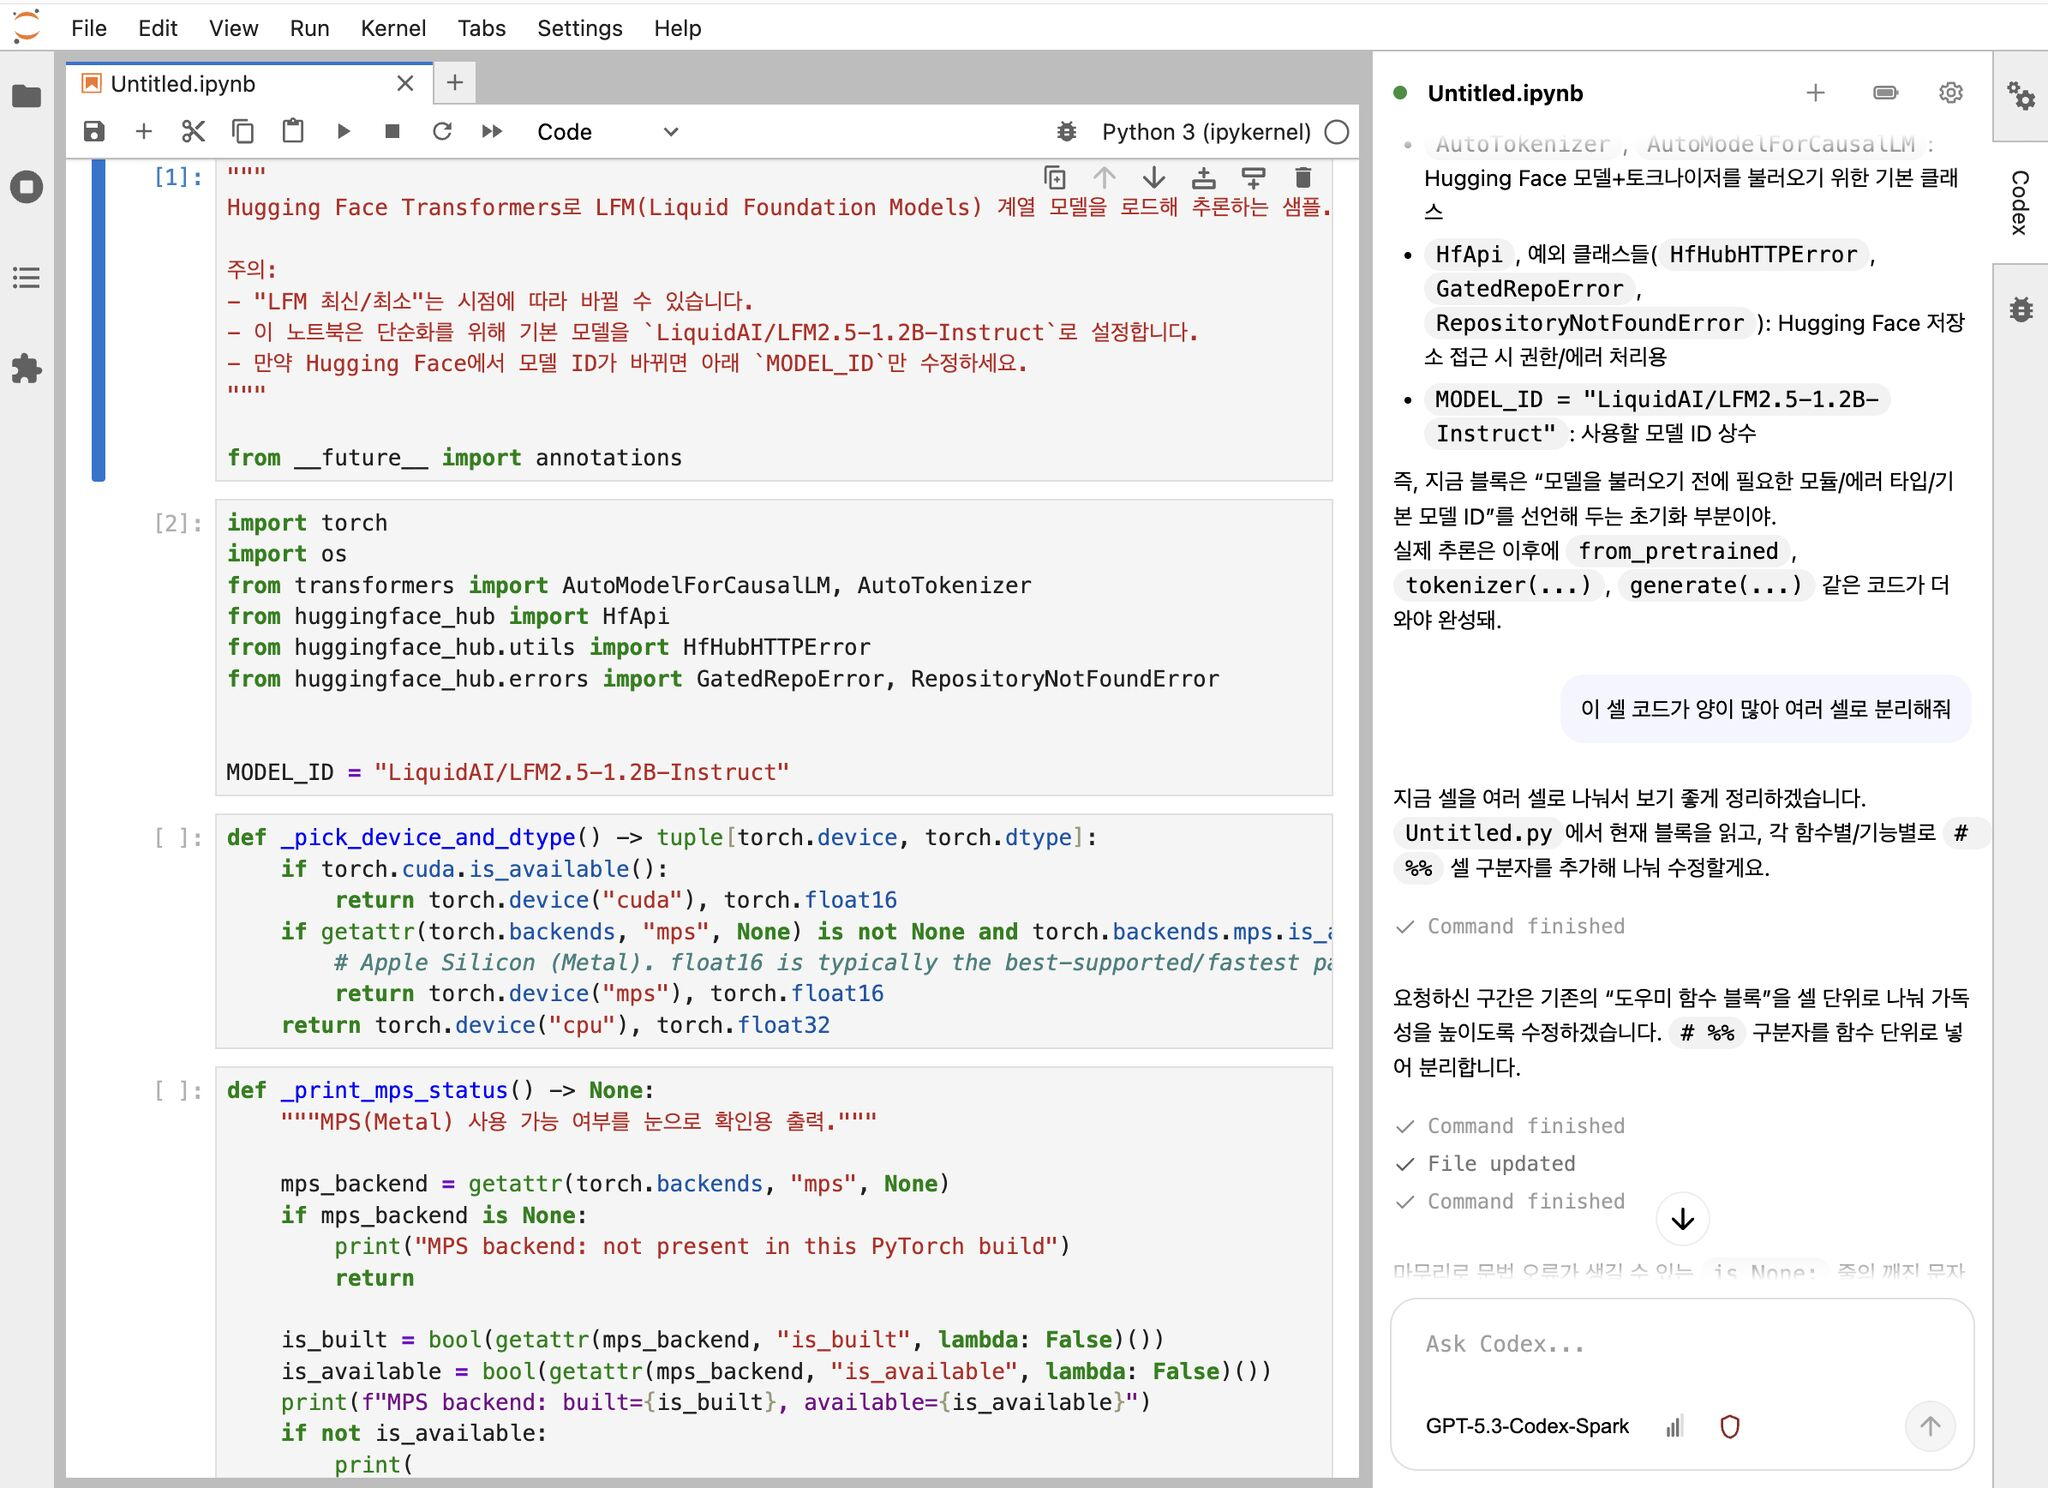The width and height of the screenshot is (2048, 1488).
Task: Open the Code cell type dropdown
Action: point(608,132)
